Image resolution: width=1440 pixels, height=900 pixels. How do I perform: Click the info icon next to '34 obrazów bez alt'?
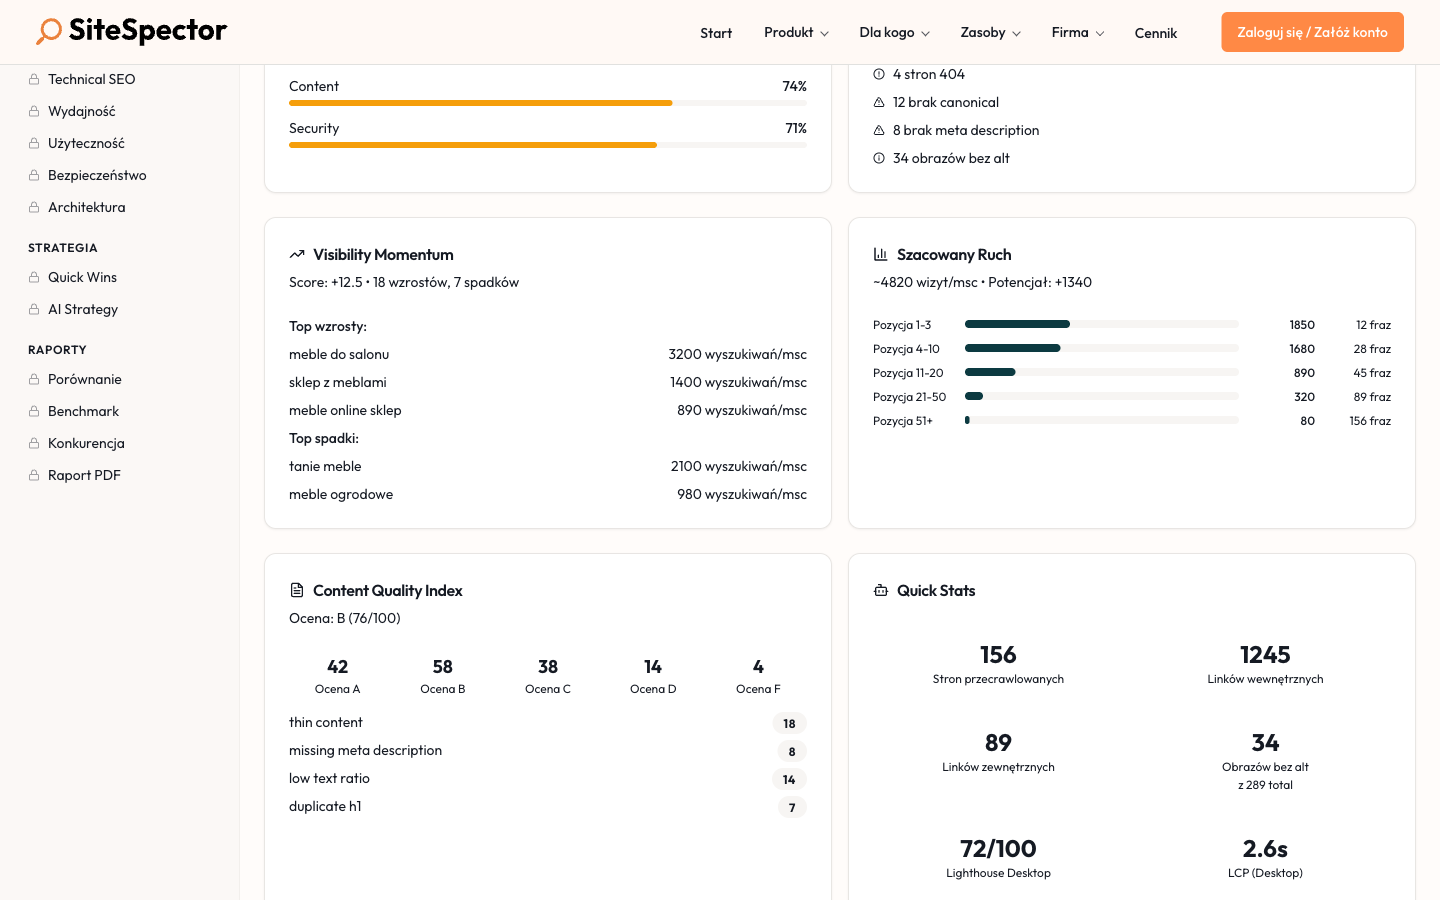879,158
